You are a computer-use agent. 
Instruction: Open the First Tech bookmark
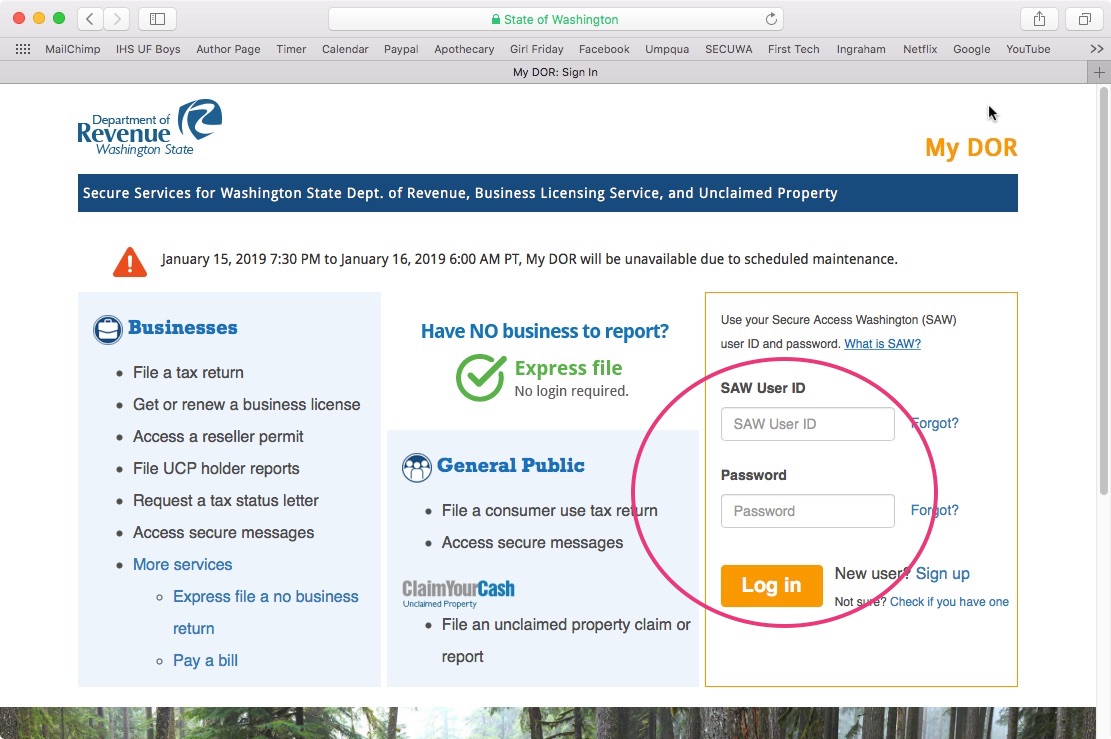(794, 49)
